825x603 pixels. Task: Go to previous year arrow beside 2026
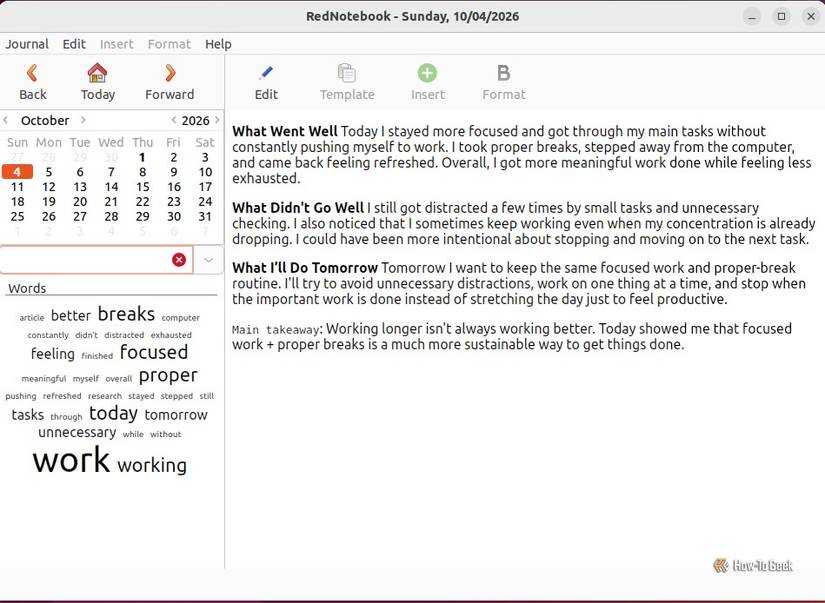[174, 120]
